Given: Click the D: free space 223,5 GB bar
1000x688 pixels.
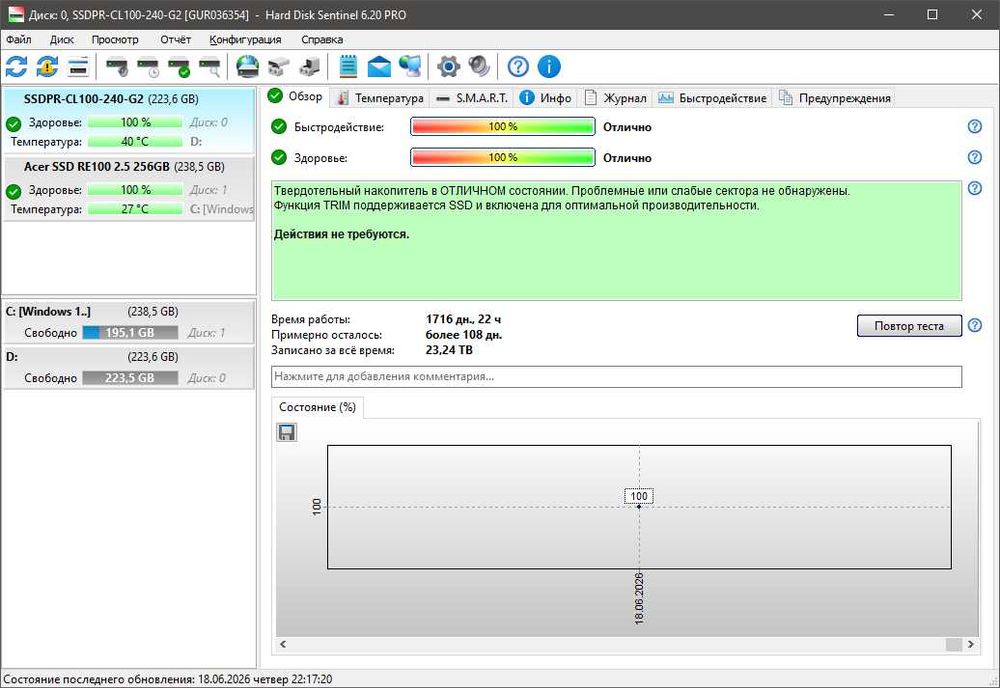Looking at the screenshot, I should point(130,377).
